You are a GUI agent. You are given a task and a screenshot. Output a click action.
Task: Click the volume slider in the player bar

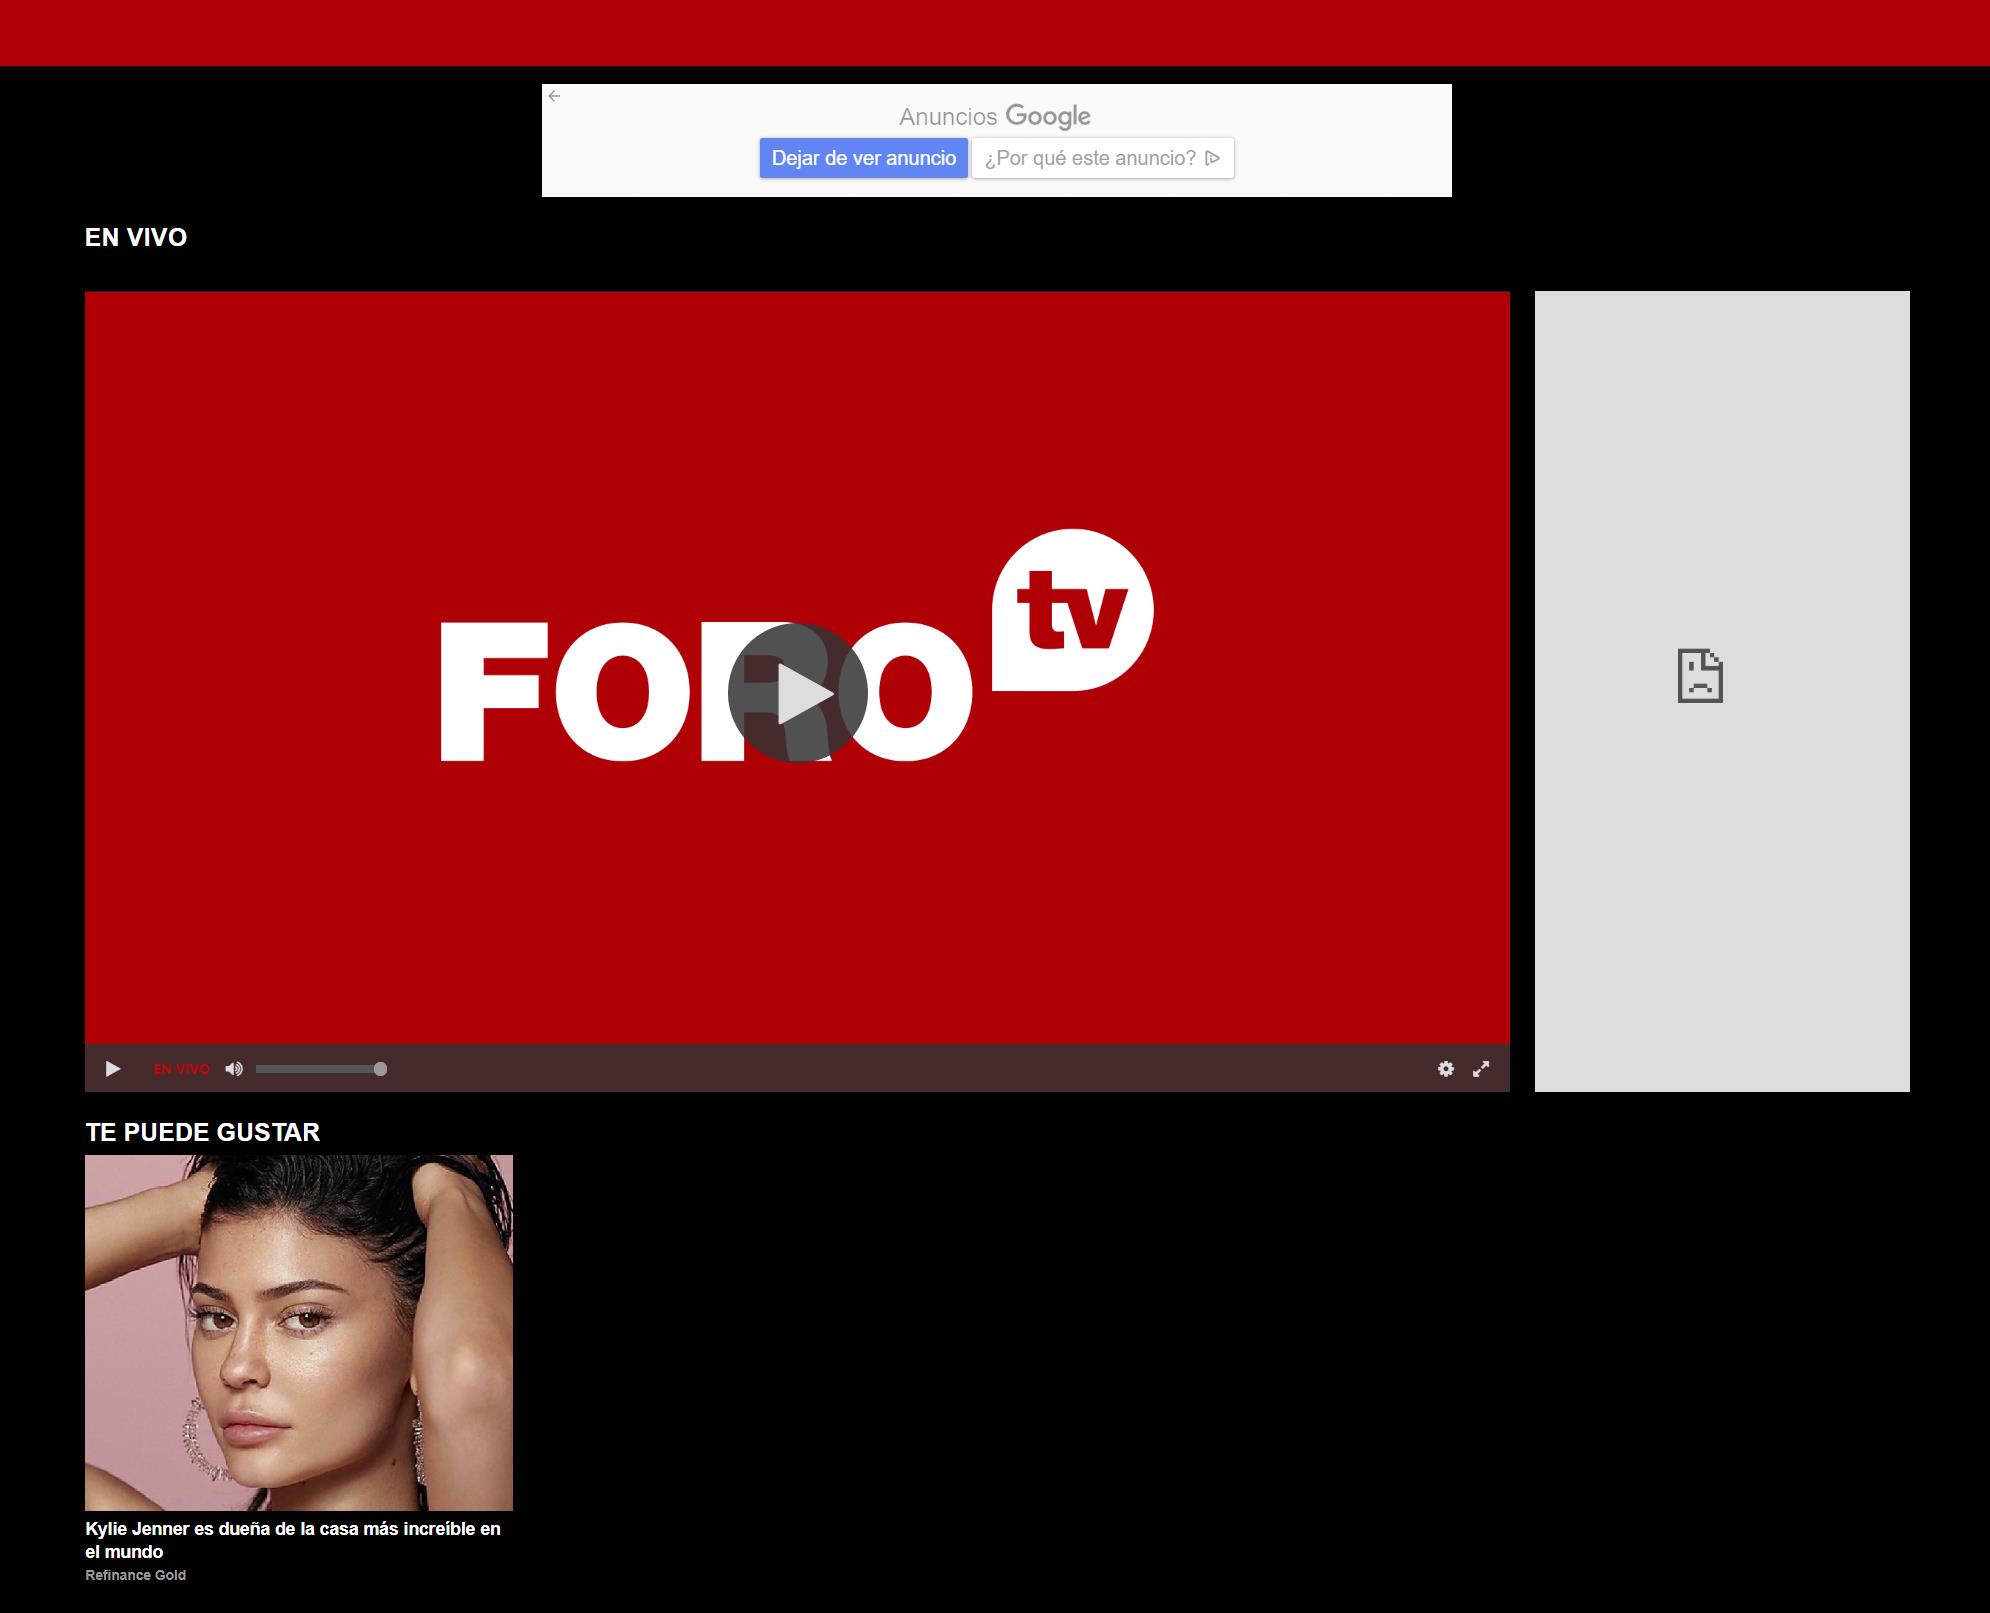pos(321,1069)
